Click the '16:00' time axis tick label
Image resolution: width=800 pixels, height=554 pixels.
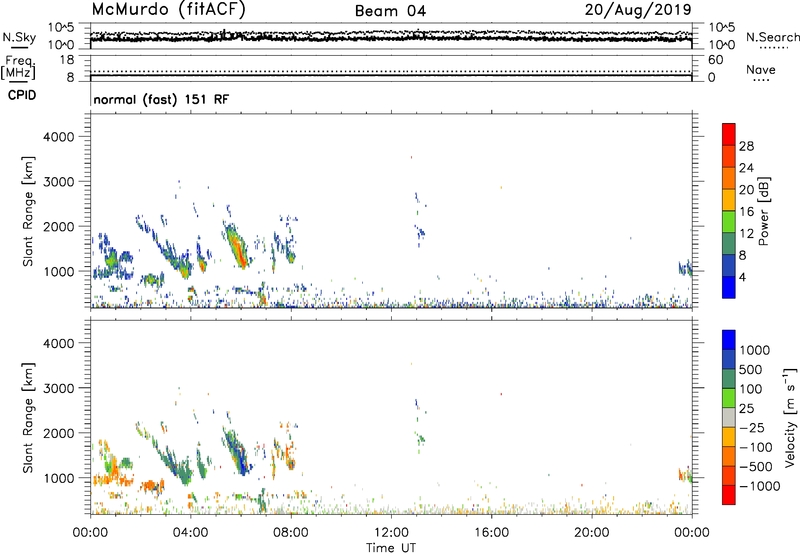tap(491, 533)
